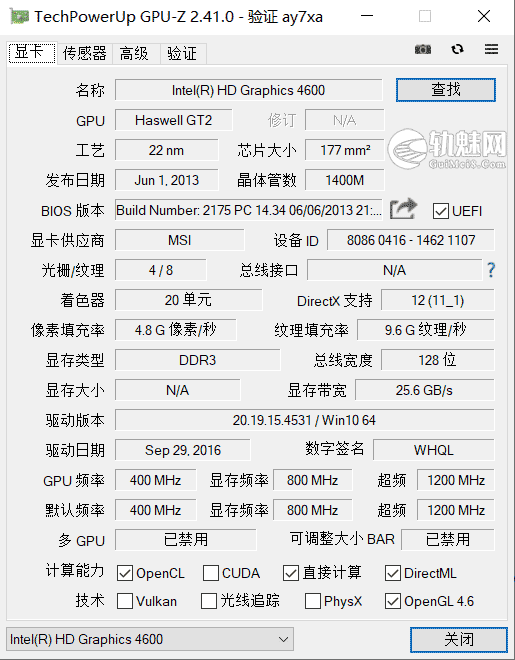Image resolution: width=515 pixels, height=660 pixels.
Task: Click the refresh icon in the toolbar
Action: coord(457,49)
